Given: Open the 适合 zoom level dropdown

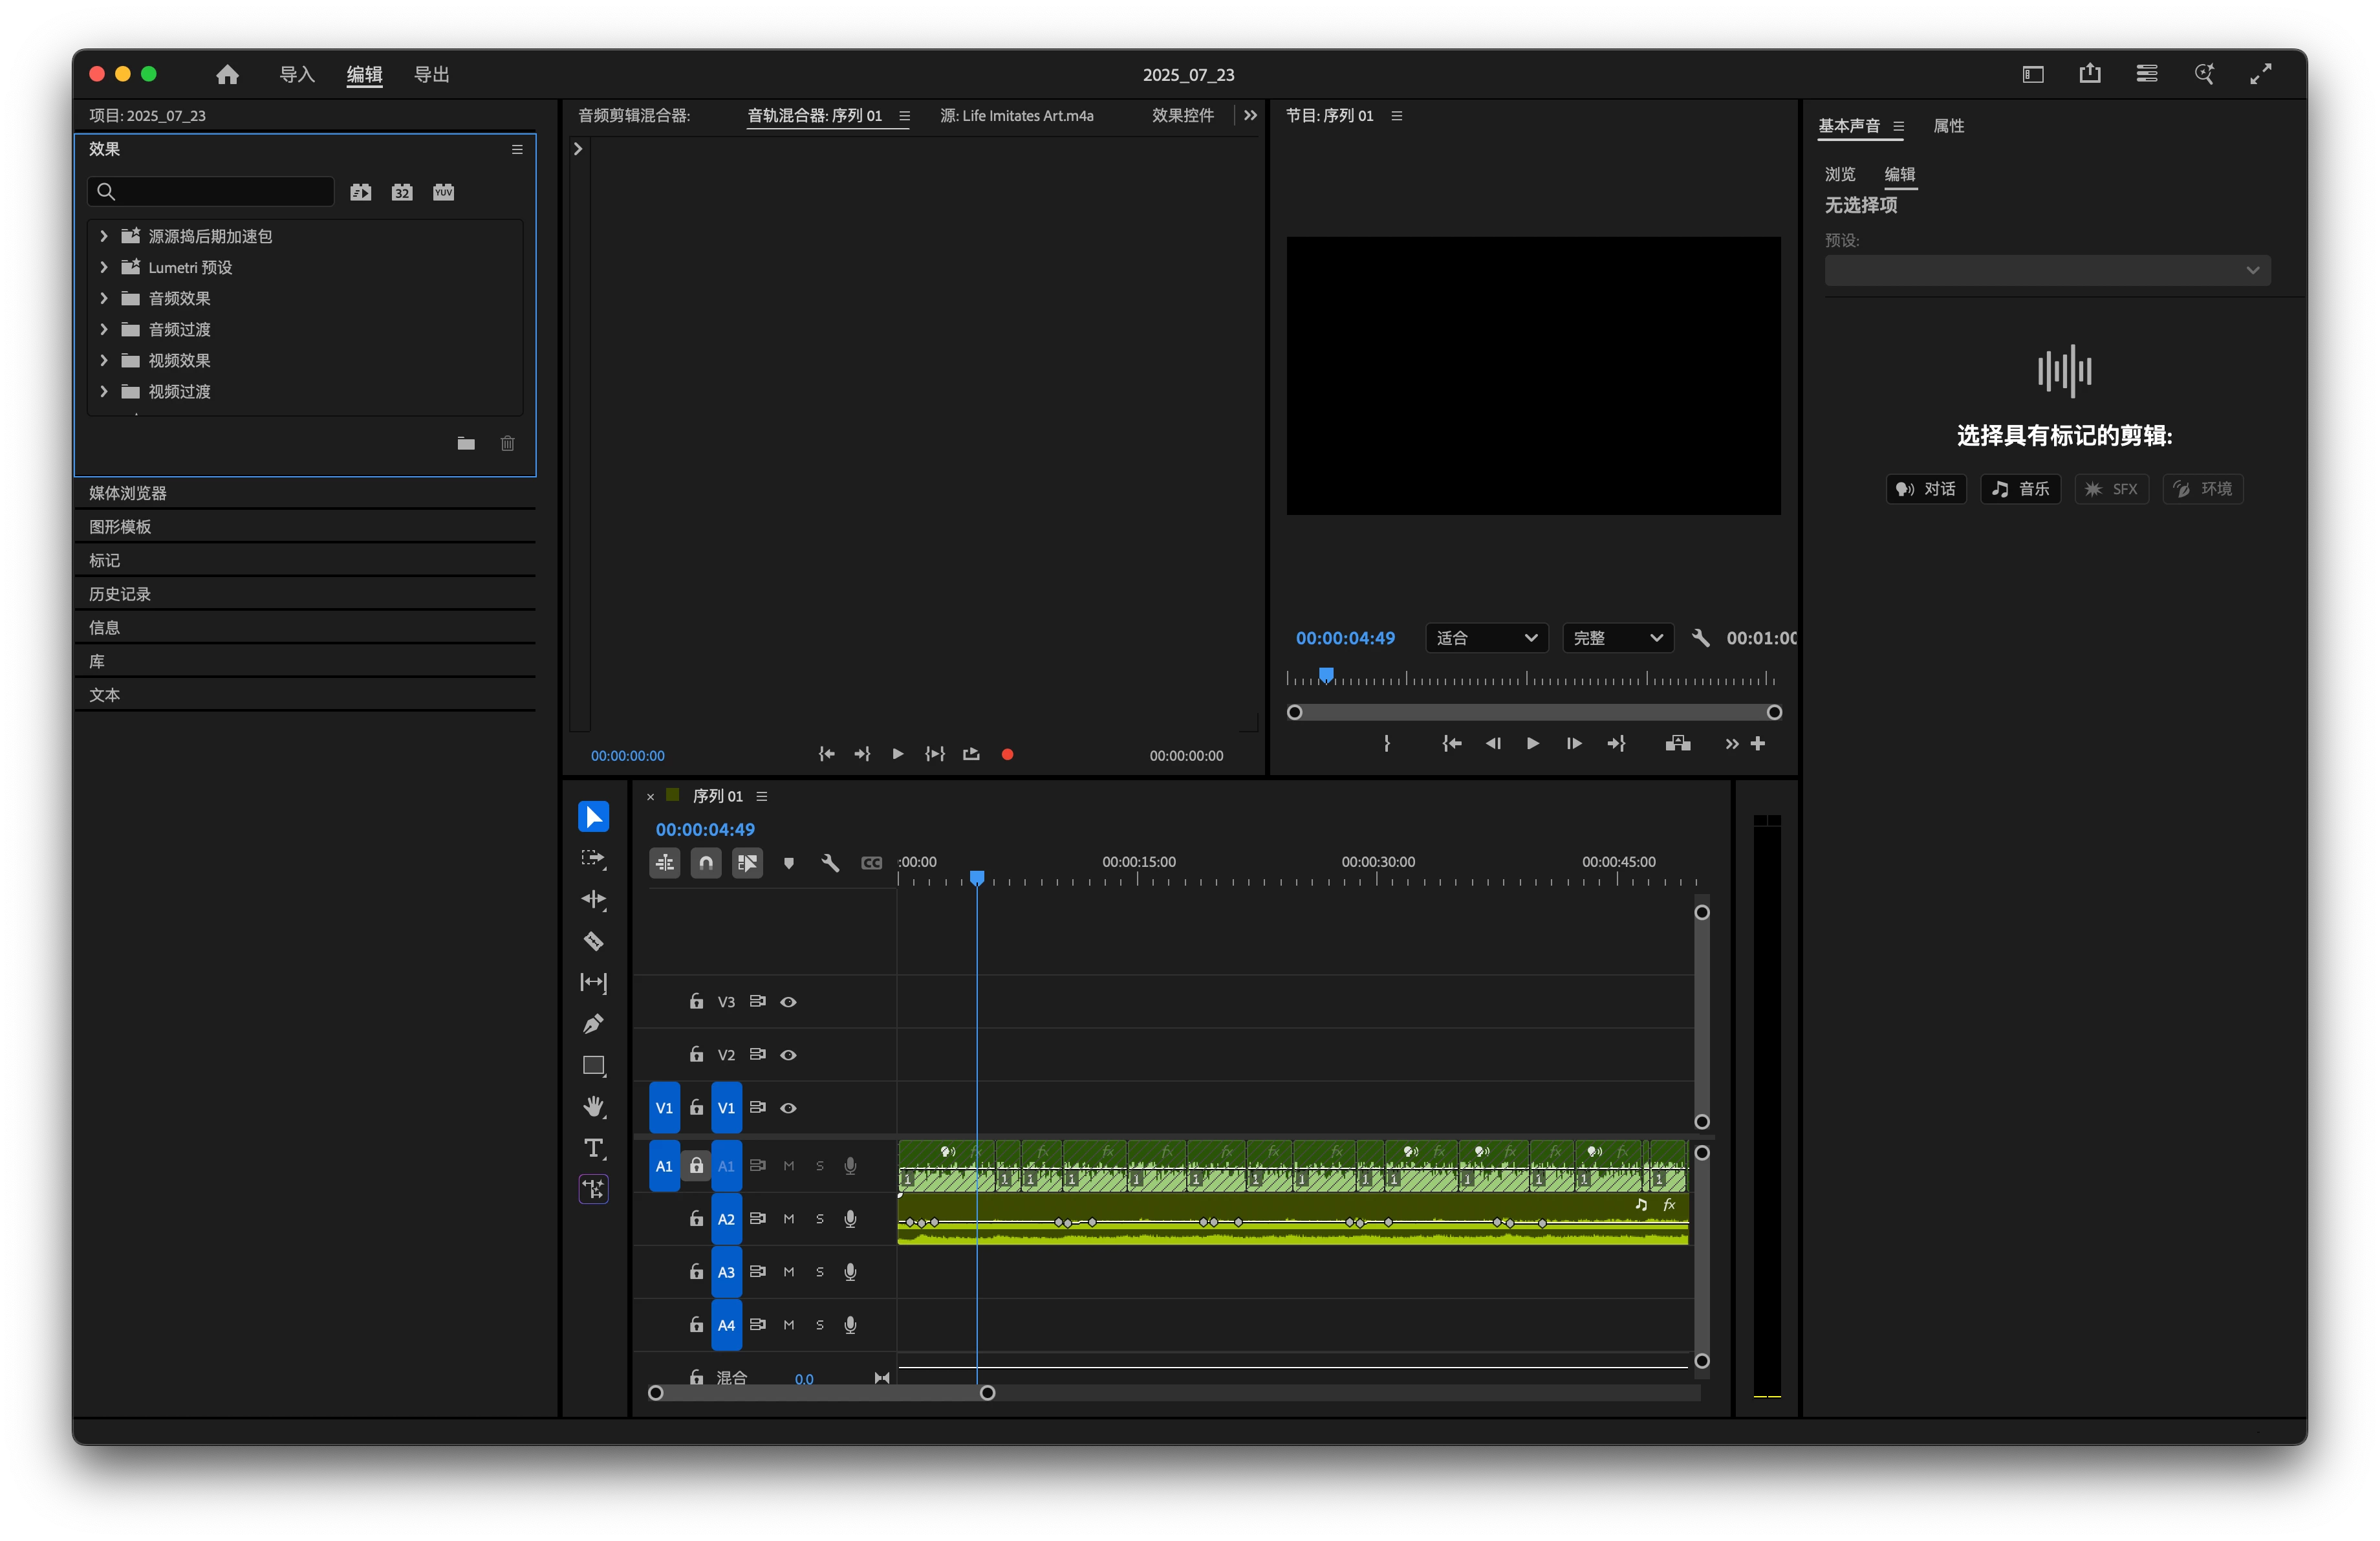Looking at the screenshot, I should tap(1486, 638).
